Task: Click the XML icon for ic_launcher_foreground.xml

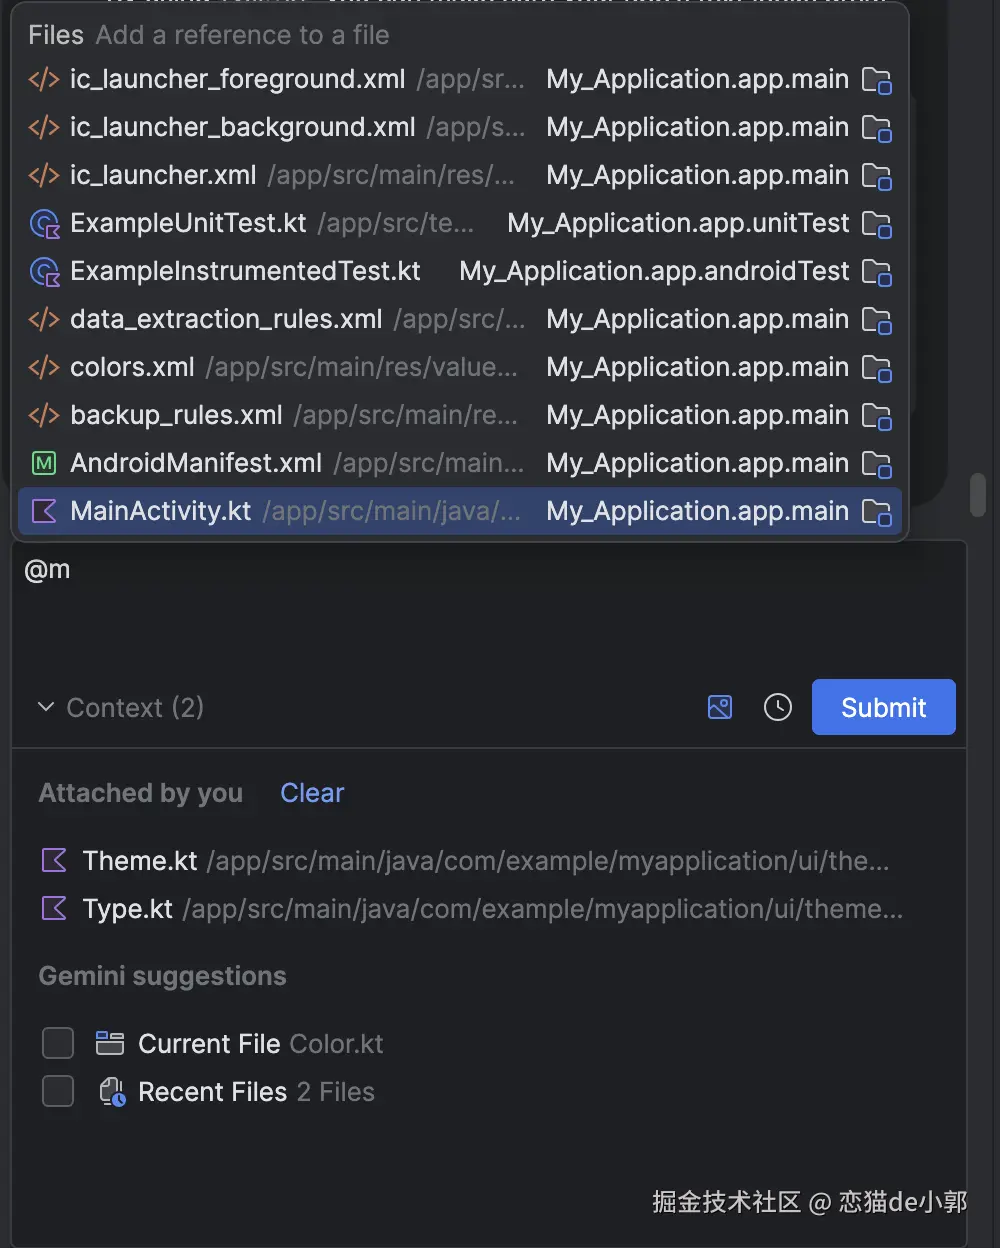Action: click(44, 79)
